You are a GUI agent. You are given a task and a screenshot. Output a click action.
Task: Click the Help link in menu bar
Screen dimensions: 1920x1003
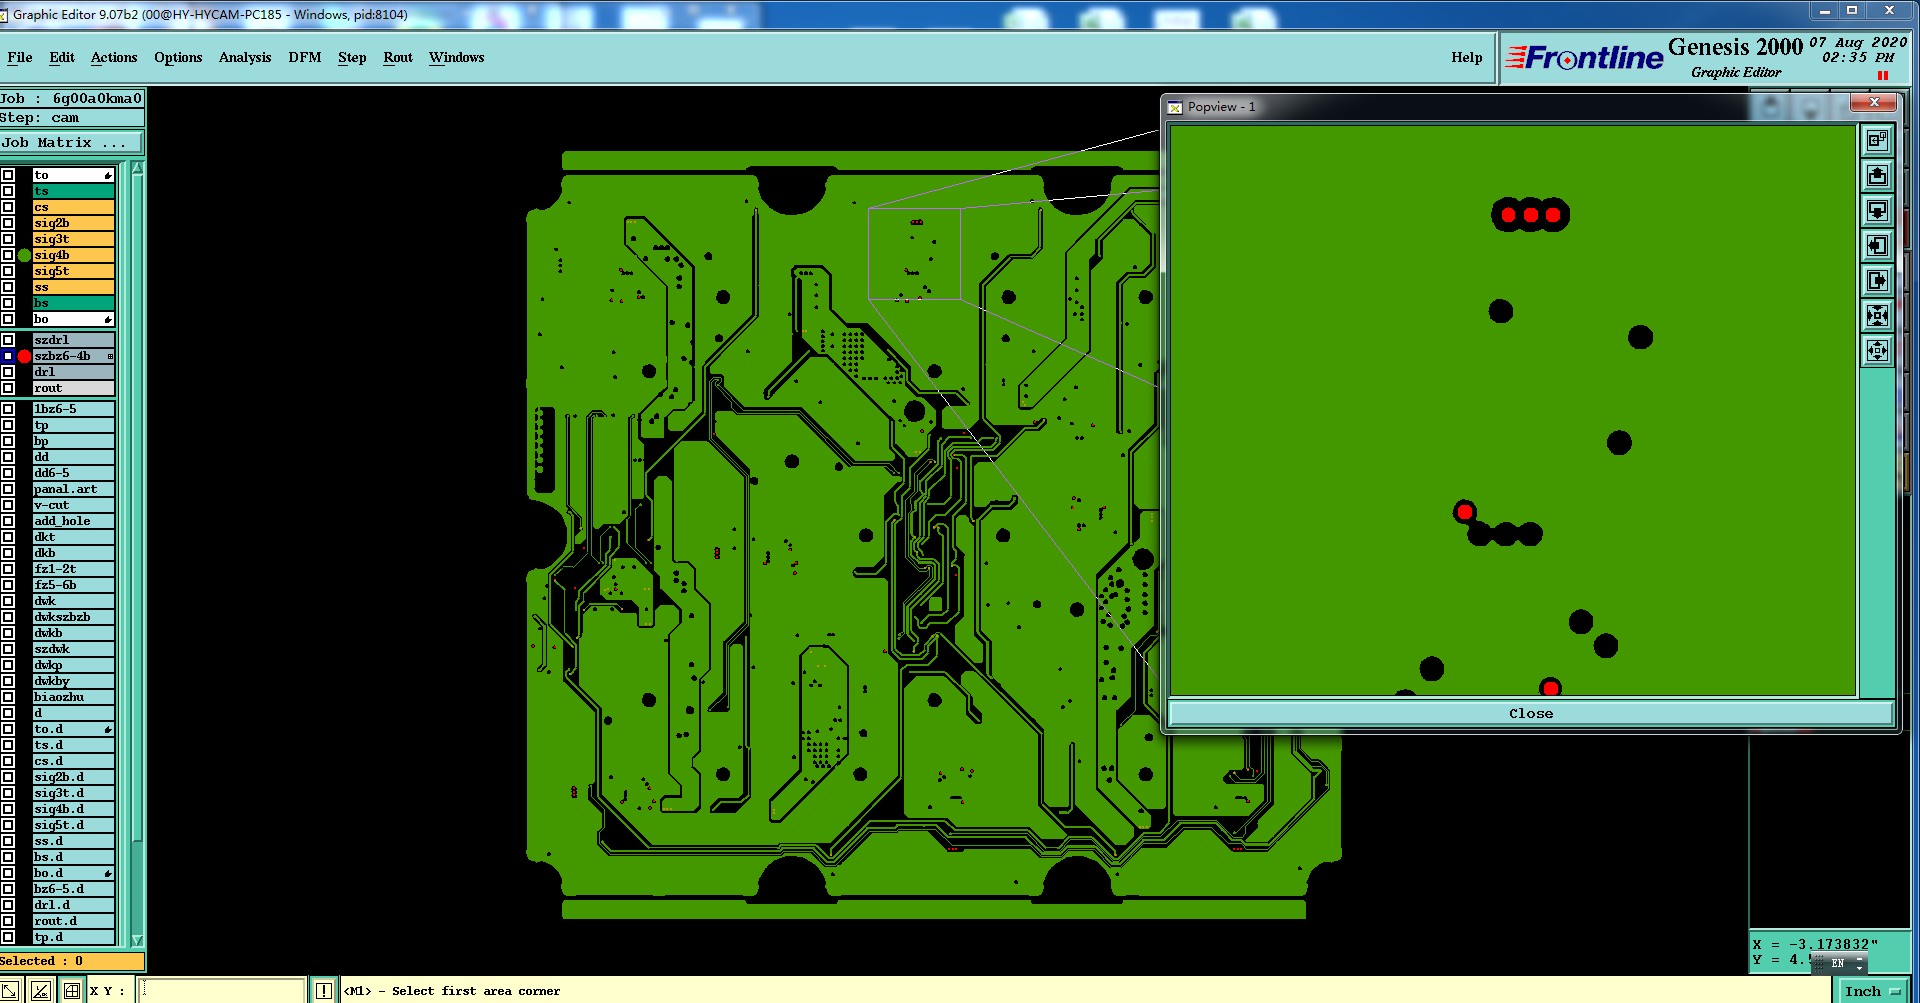click(1467, 58)
